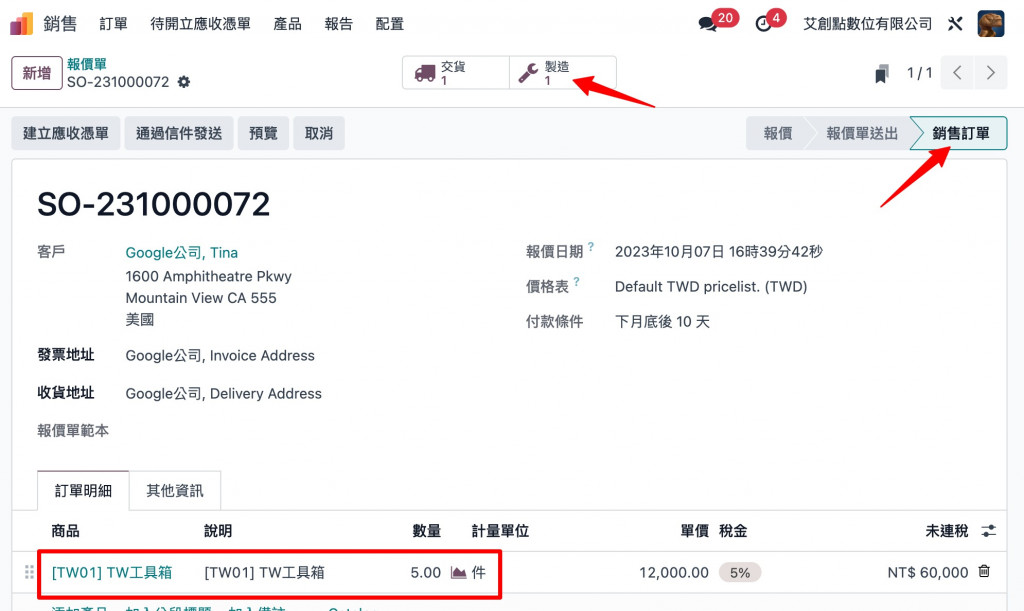This screenshot has width=1024, height=611.
Task: Open the 訂單 menu
Action: coord(114,24)
